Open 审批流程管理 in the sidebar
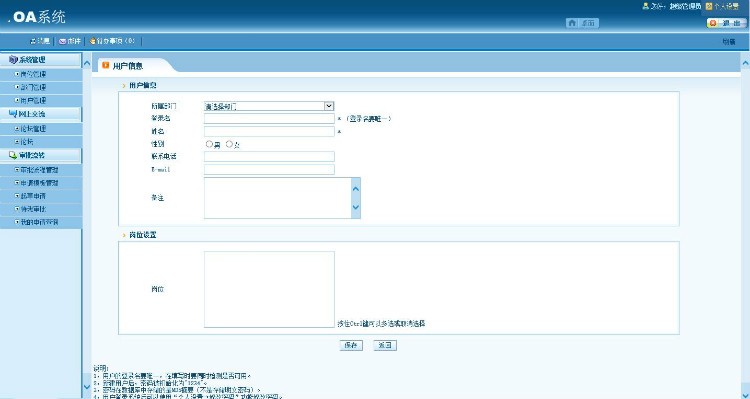Screen dimensions: 750x399 tap(41, 170)
